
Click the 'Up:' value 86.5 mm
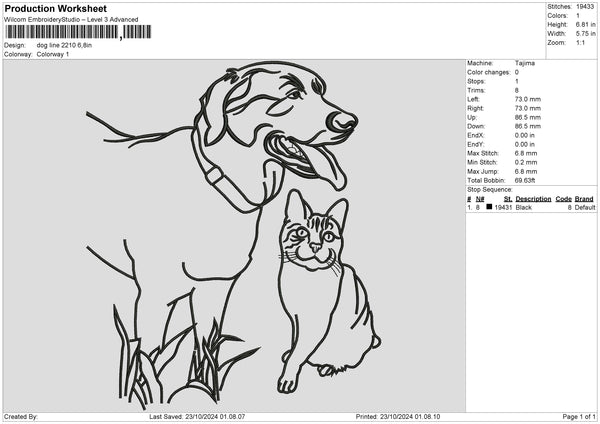[528, 117]
